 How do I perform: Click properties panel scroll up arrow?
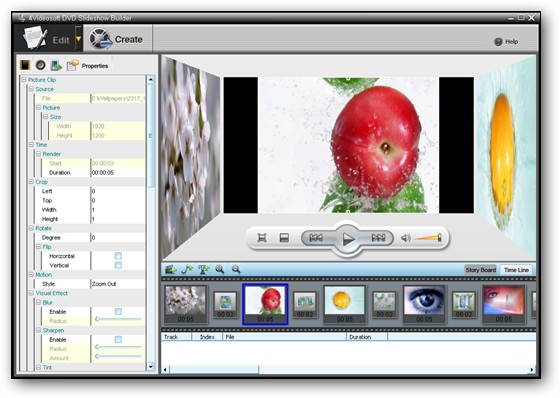[150, 79]
